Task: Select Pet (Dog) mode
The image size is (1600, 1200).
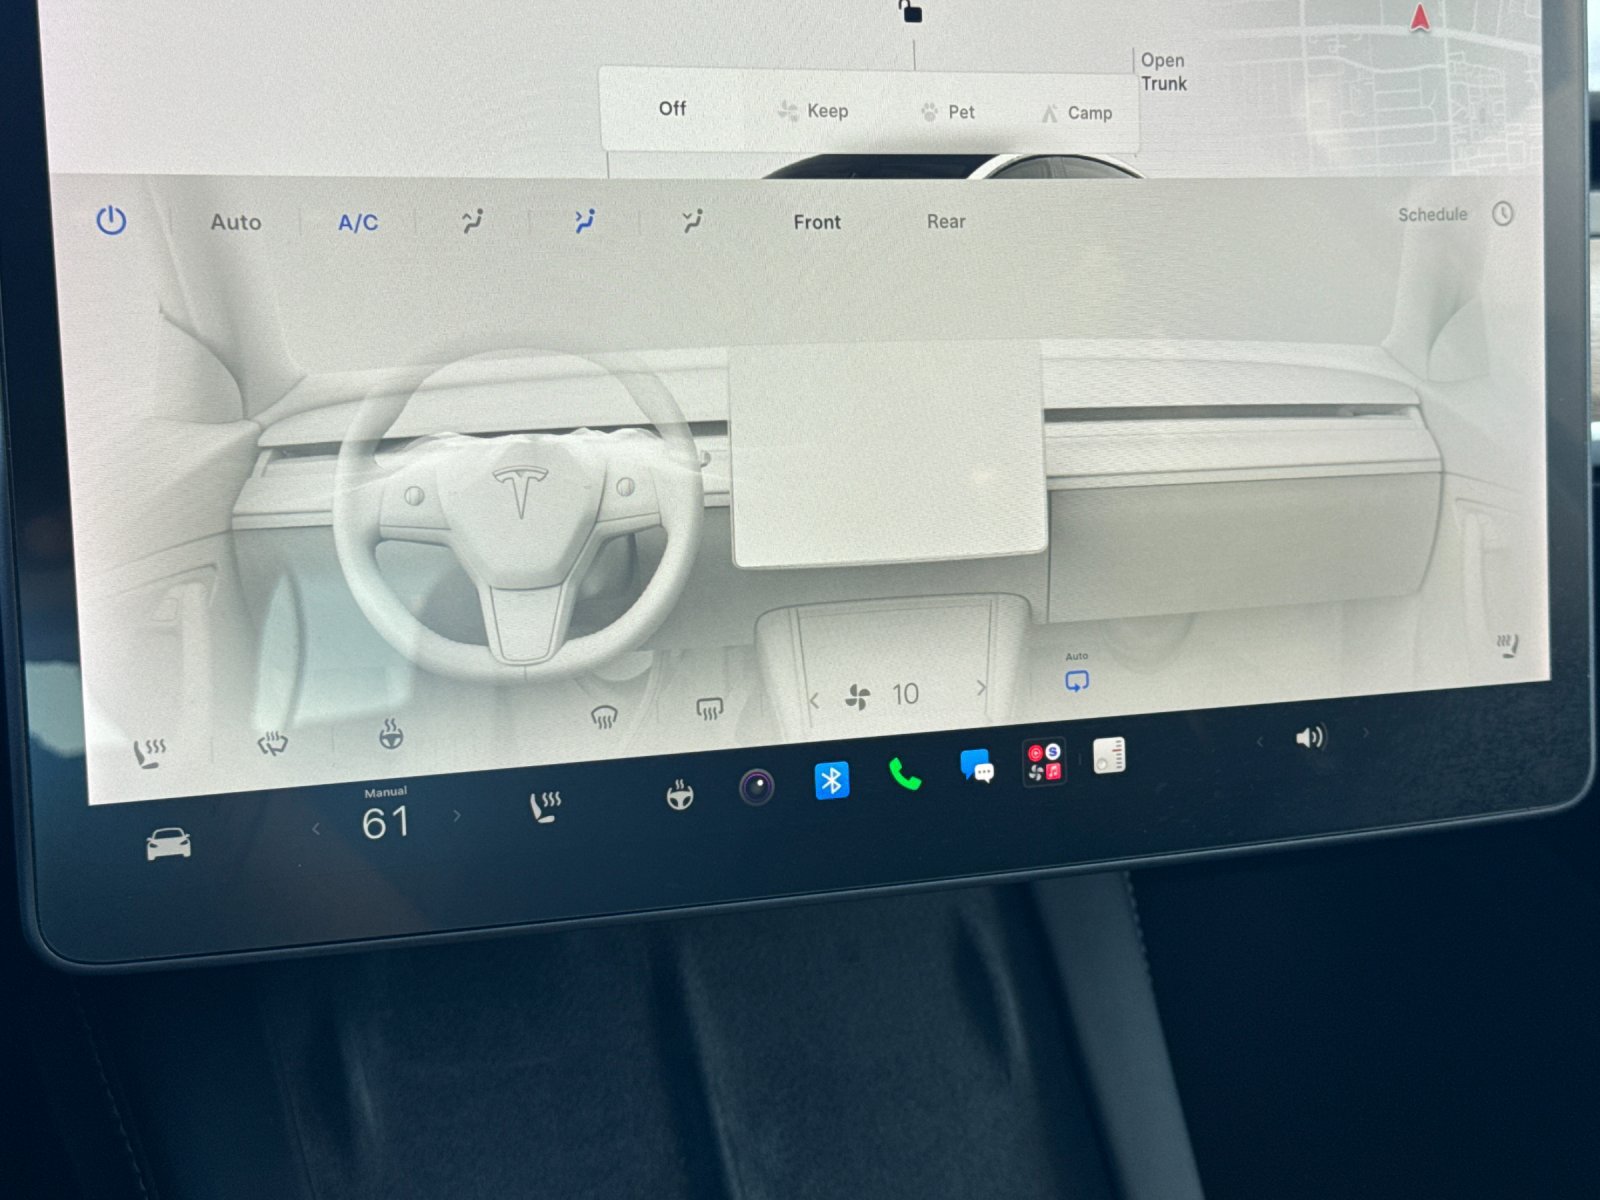Action: click(x=947, y=112)
